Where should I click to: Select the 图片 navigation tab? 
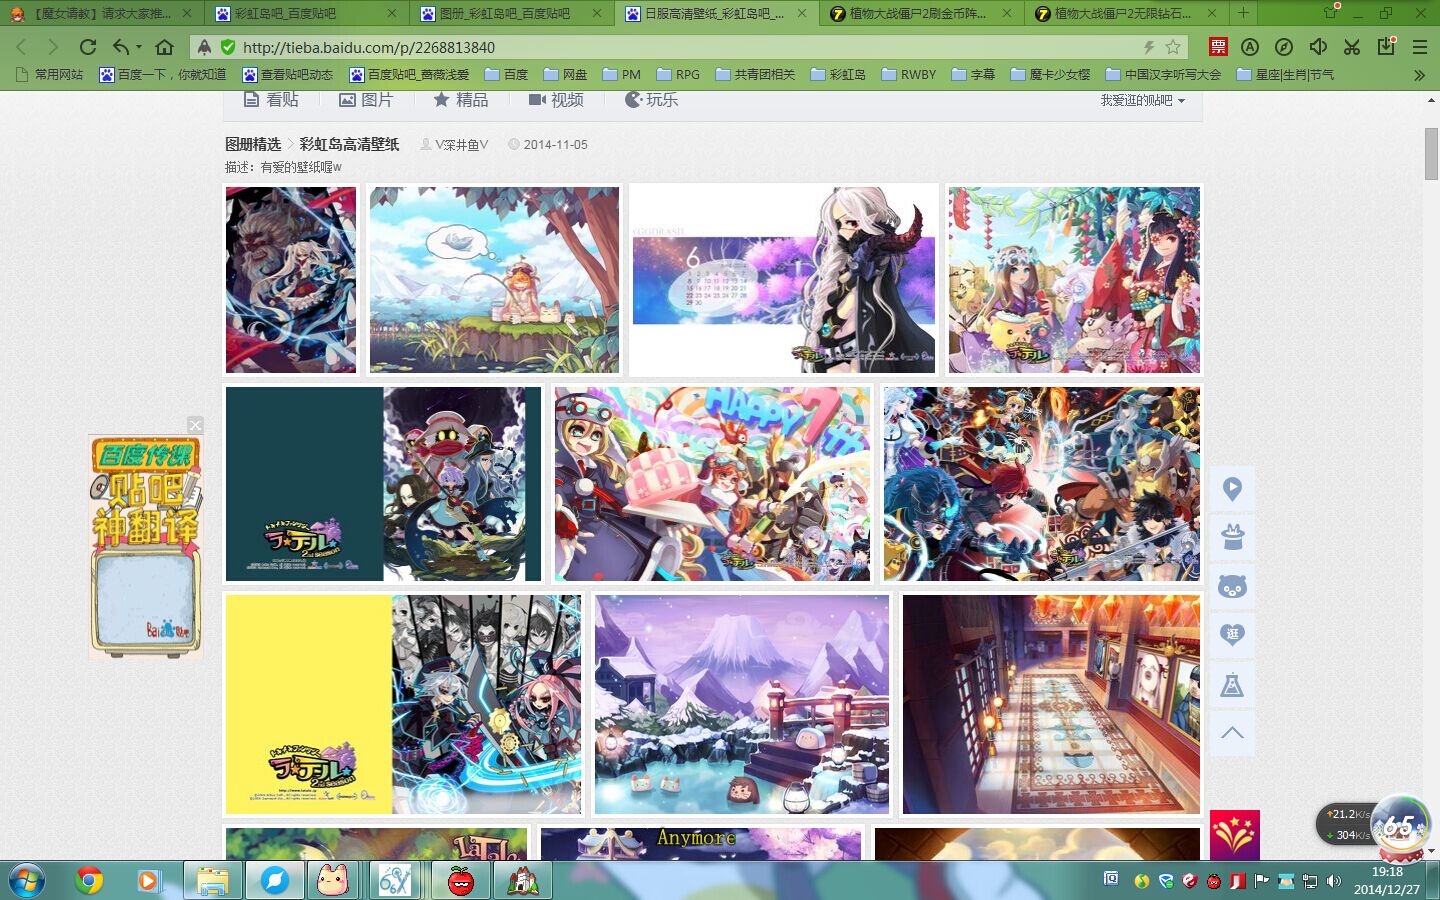366,100
